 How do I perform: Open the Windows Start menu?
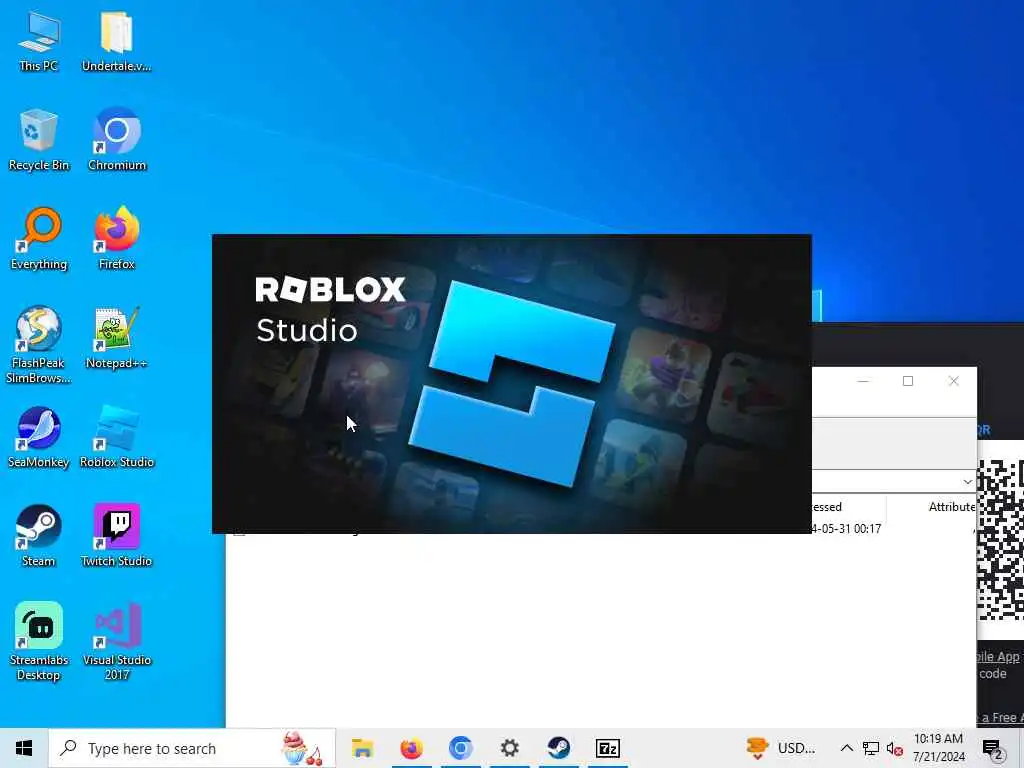[x=24, y=748]
